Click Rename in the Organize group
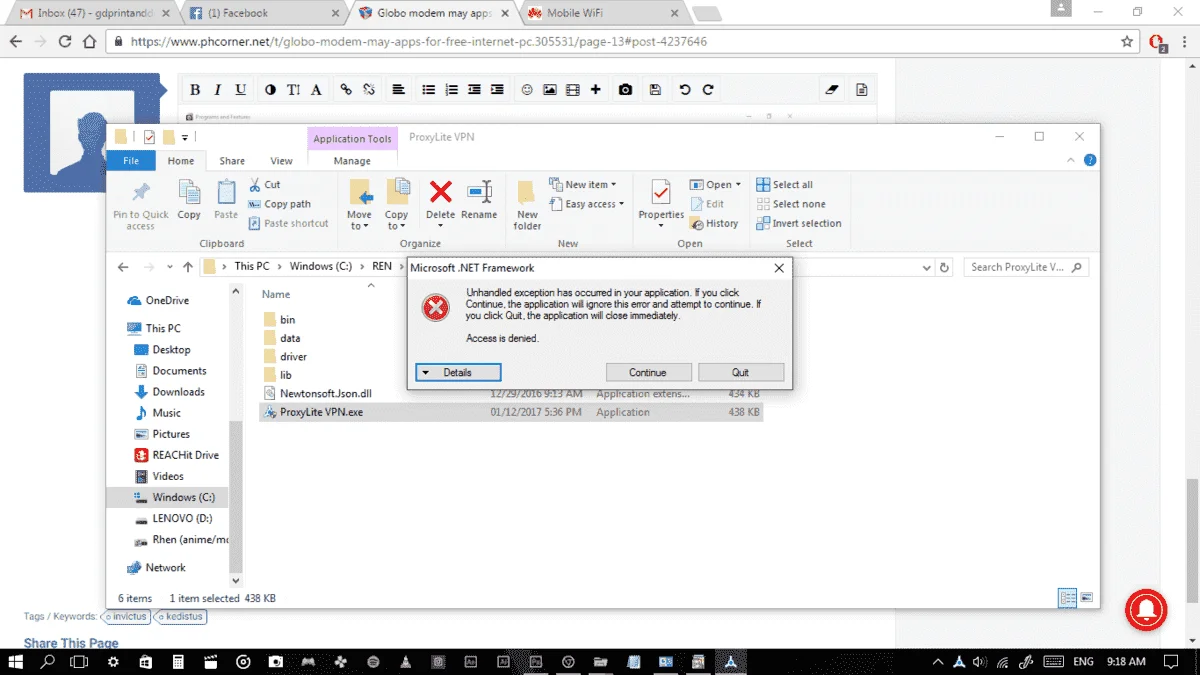Image resolution: width=1200 pixels, height=675 pixels. [479, 200]
